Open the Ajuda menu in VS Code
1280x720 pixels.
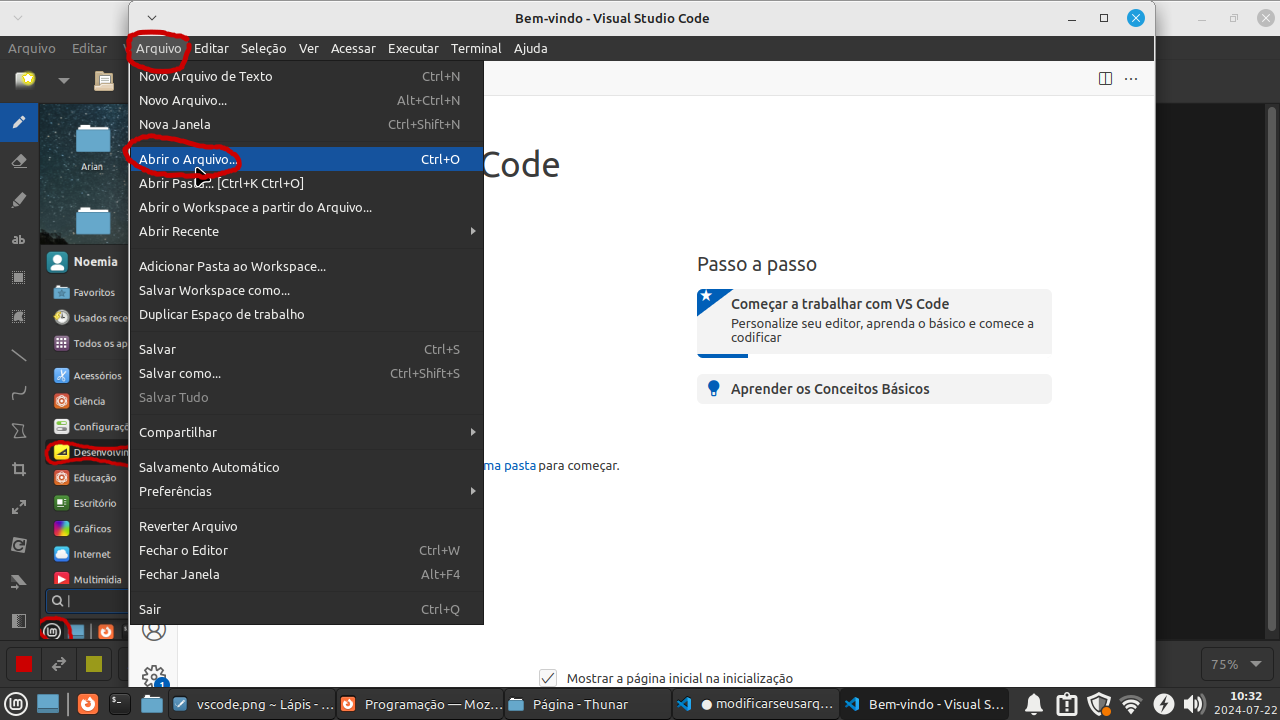tap(531, 48)
